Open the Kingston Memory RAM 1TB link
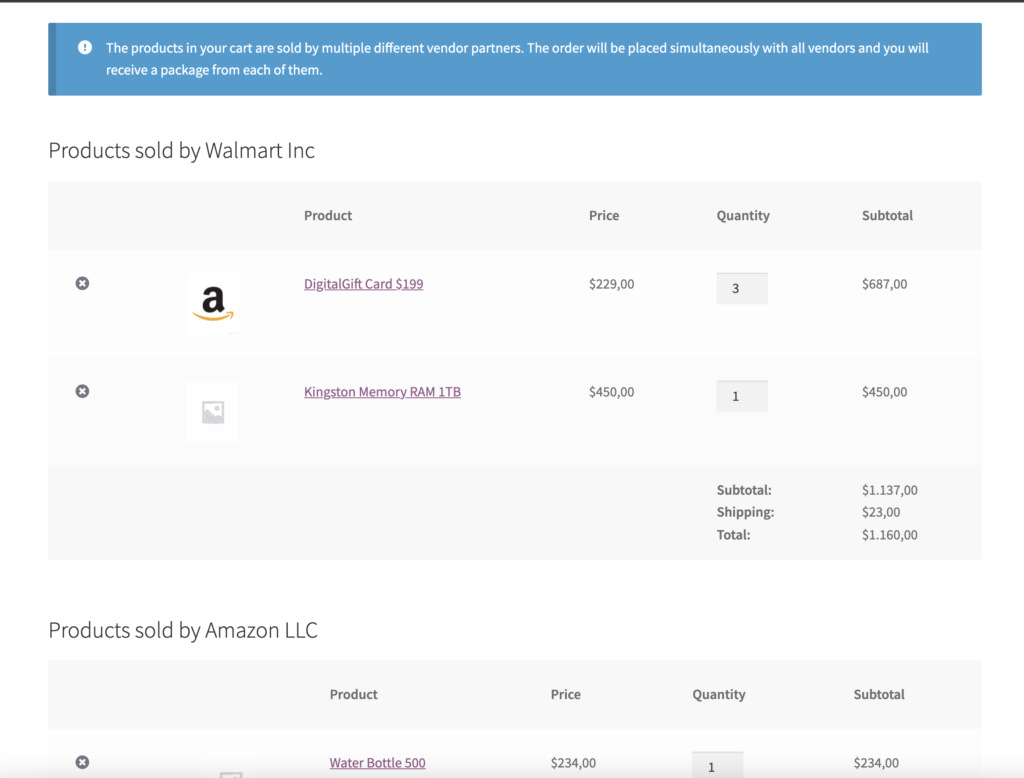Viewport: 1024px width, 778px height. (x=382, y=391)
